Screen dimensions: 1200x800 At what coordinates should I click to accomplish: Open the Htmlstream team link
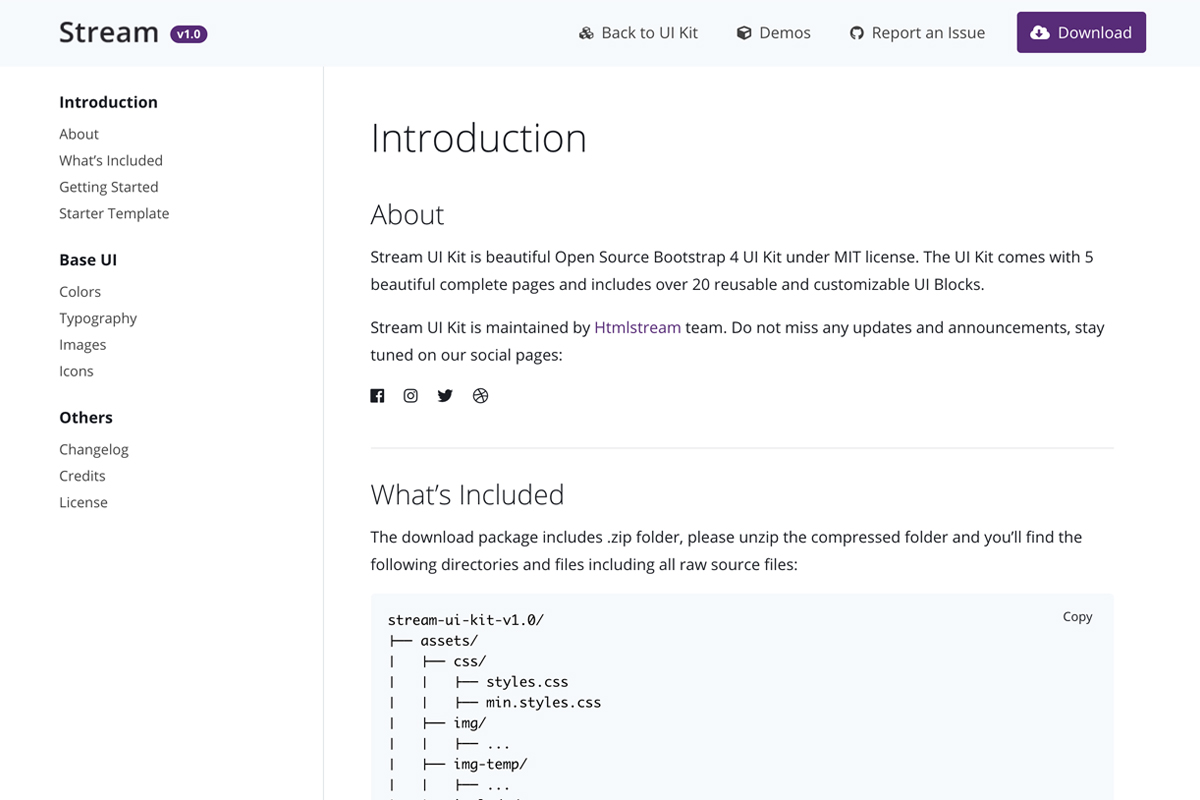pos(637,327)
